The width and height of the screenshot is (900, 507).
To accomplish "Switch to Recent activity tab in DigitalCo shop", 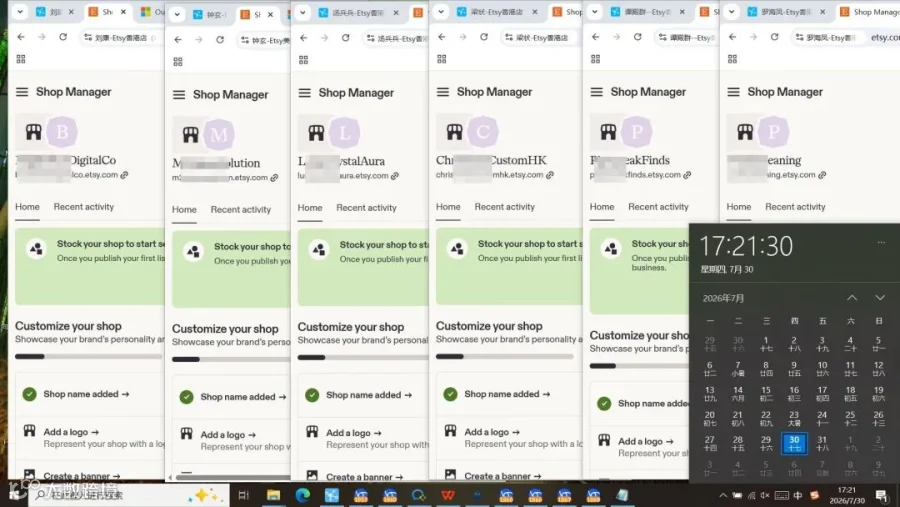I will pyautogui.click(x=84, y=207).
